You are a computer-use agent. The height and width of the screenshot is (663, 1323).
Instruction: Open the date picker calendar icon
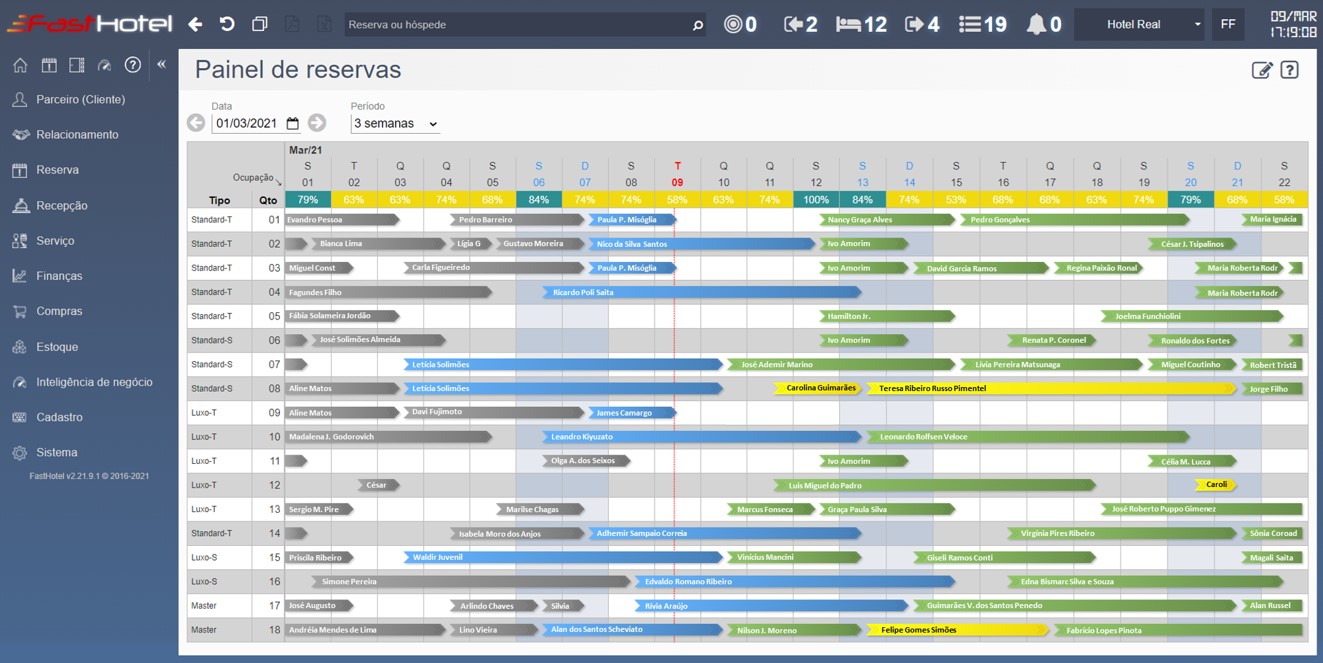[293, 124]
